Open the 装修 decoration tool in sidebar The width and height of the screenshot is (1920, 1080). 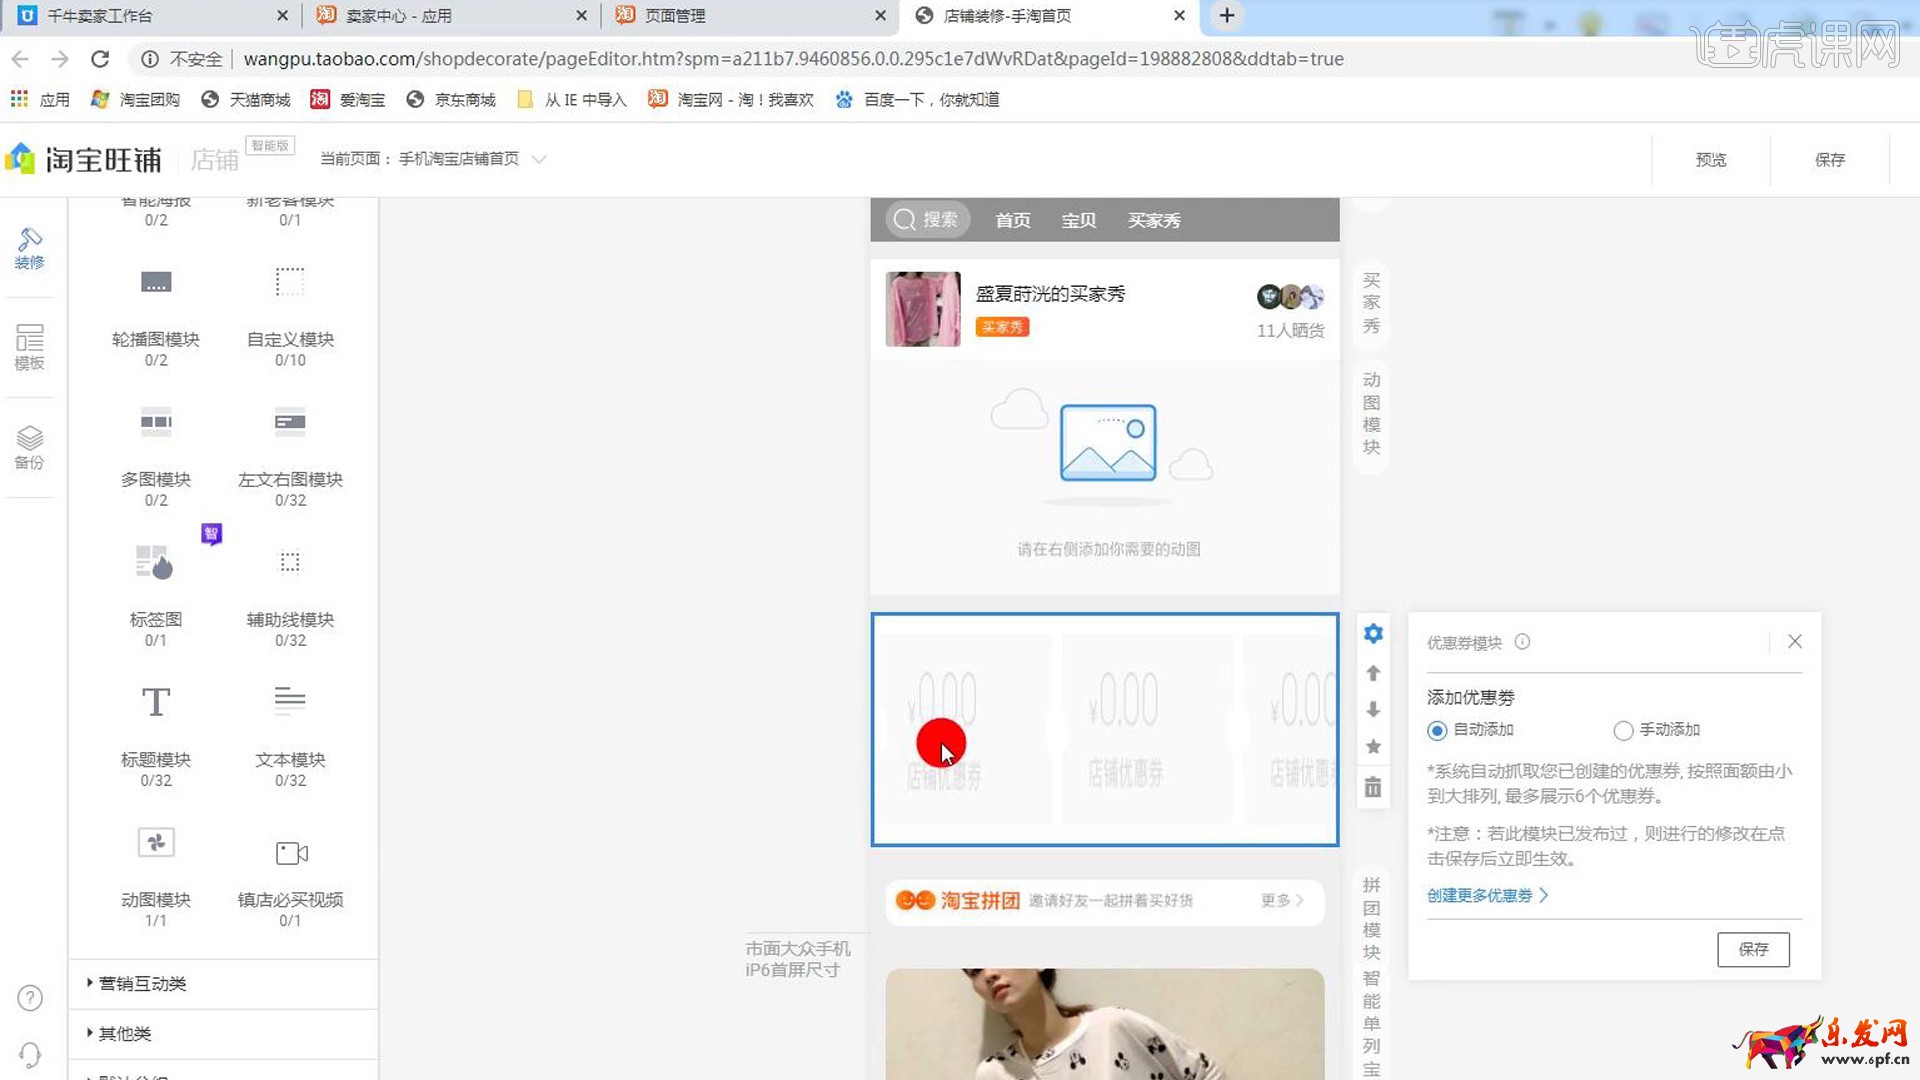tap(29, 248)
